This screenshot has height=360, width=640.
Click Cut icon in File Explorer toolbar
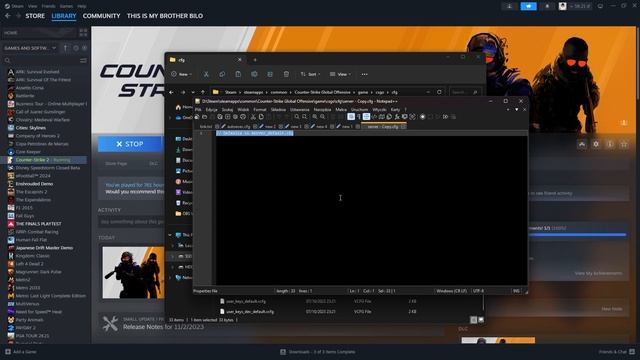coord(206,74)
